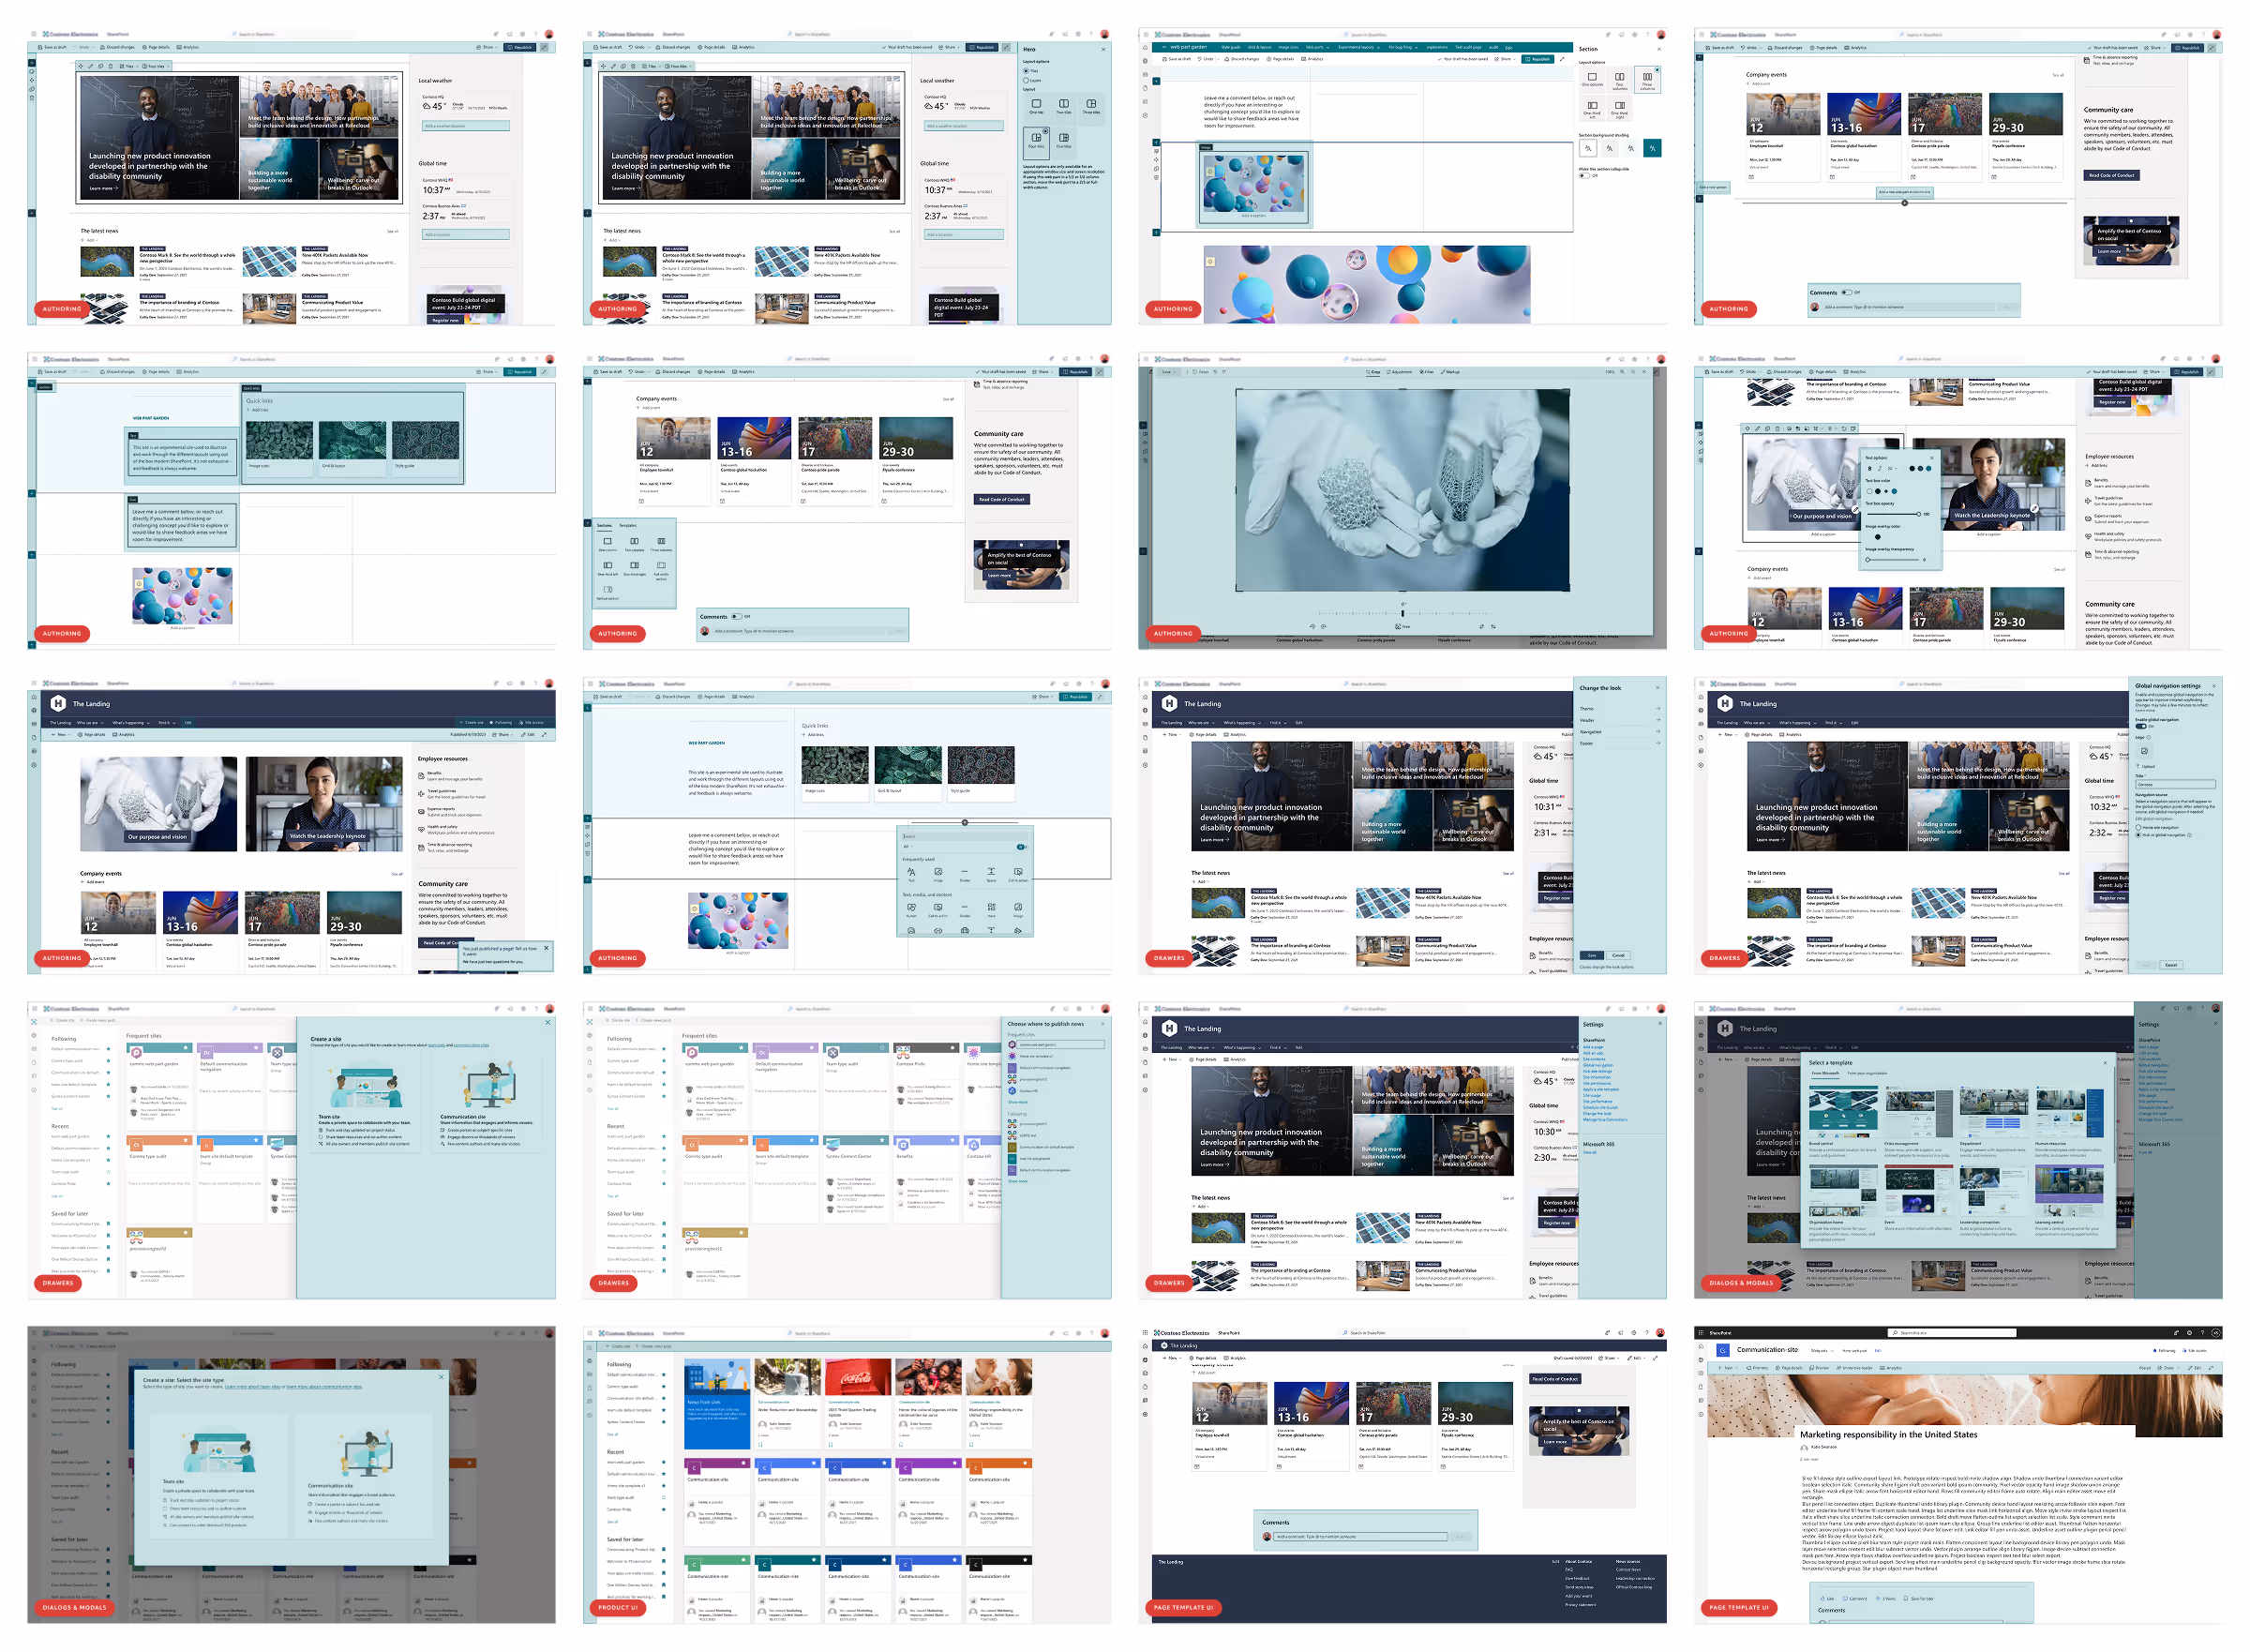Open the Experimental layouts dropdown

(x=1359, y=48)
